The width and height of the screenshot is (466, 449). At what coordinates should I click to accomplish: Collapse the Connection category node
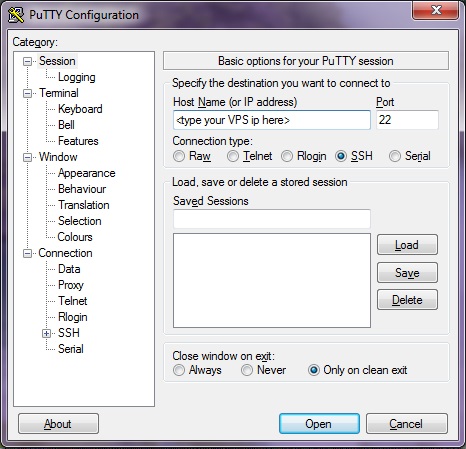(27, 253)
